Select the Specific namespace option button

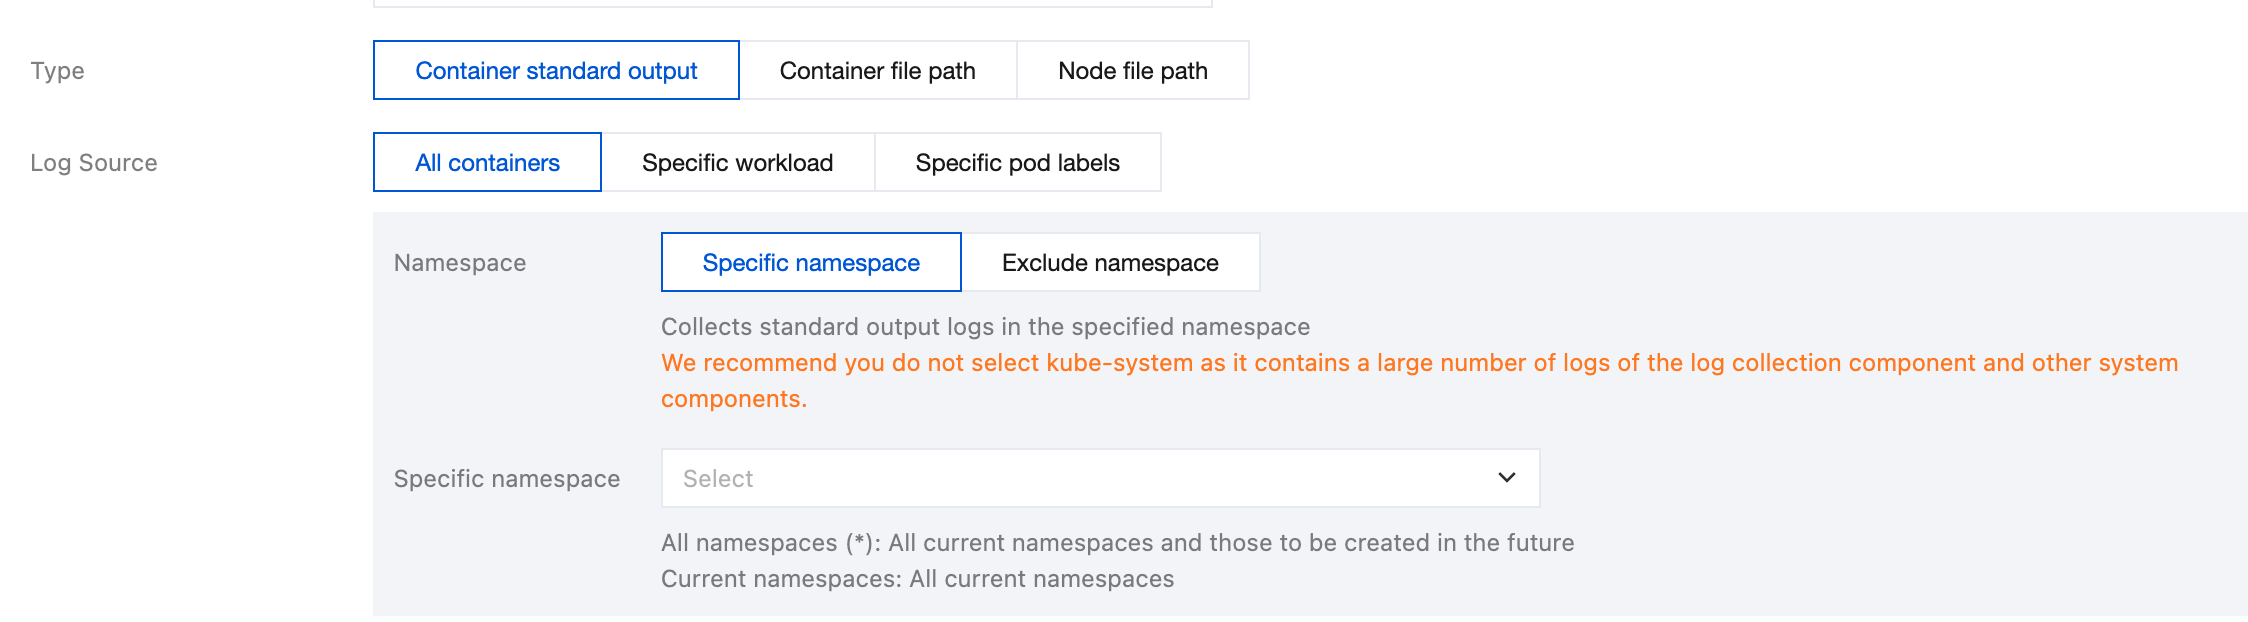[x=810, y=263]
